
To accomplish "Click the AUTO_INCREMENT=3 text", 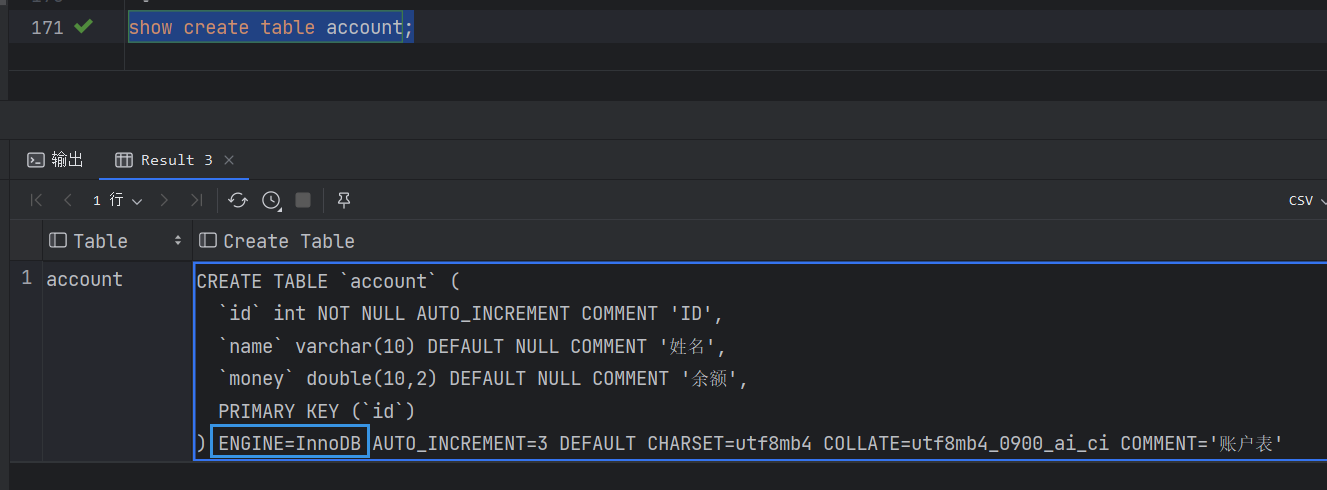I will (x=460, y=444).
